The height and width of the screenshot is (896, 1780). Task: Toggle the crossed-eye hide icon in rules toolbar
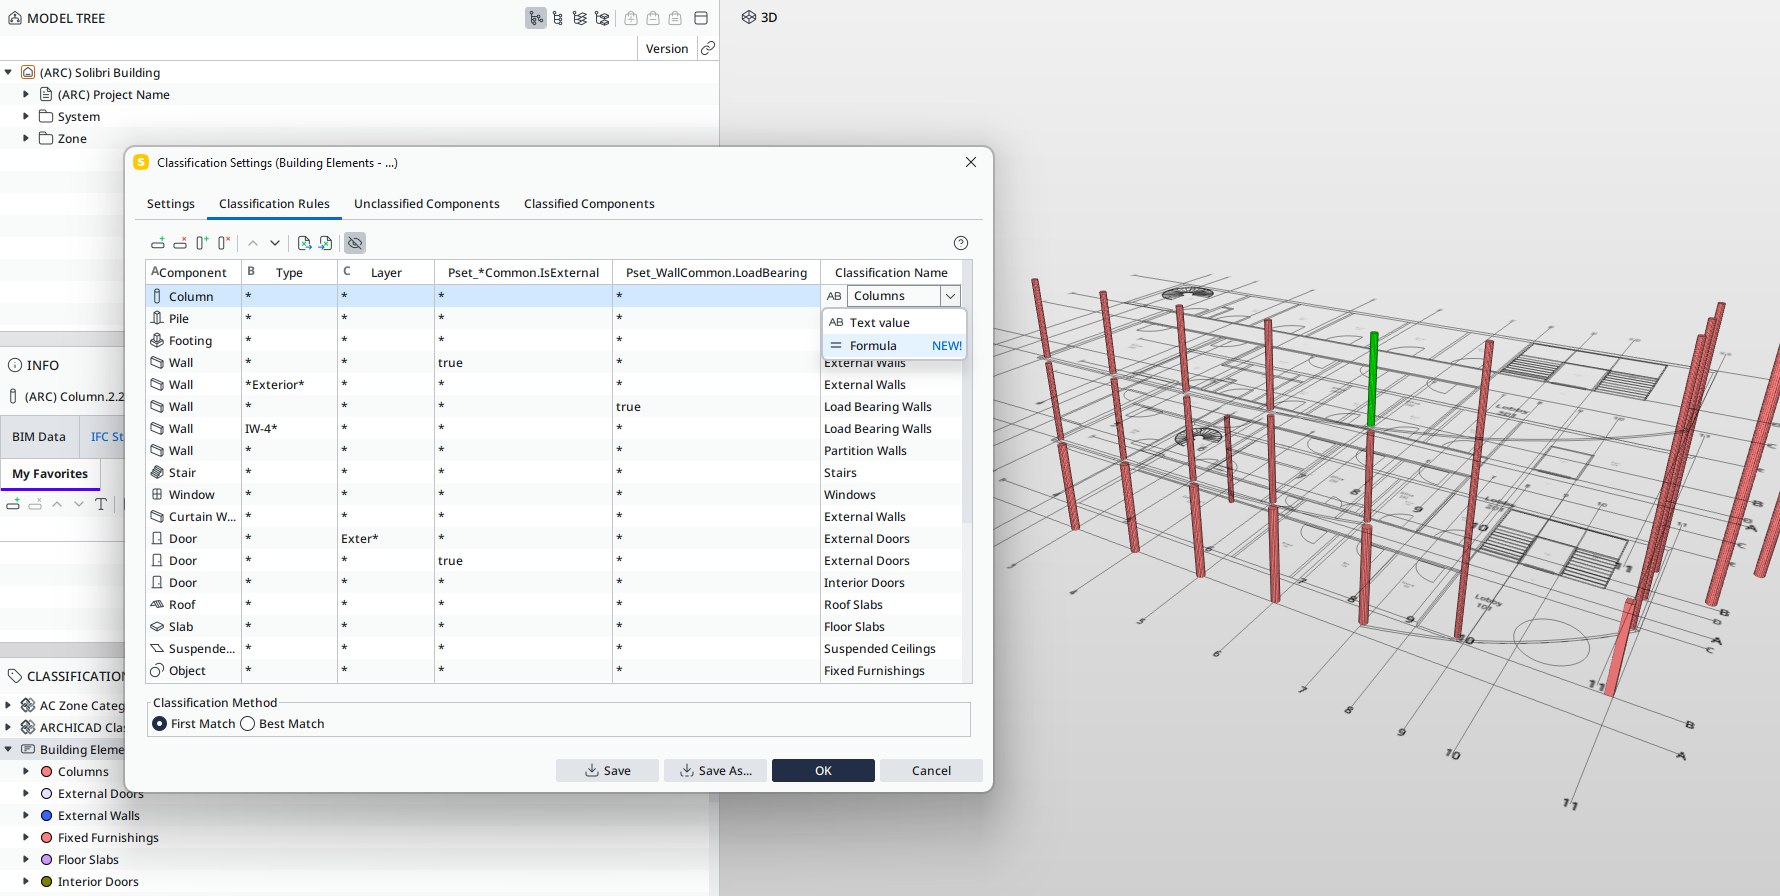(355, 243)
